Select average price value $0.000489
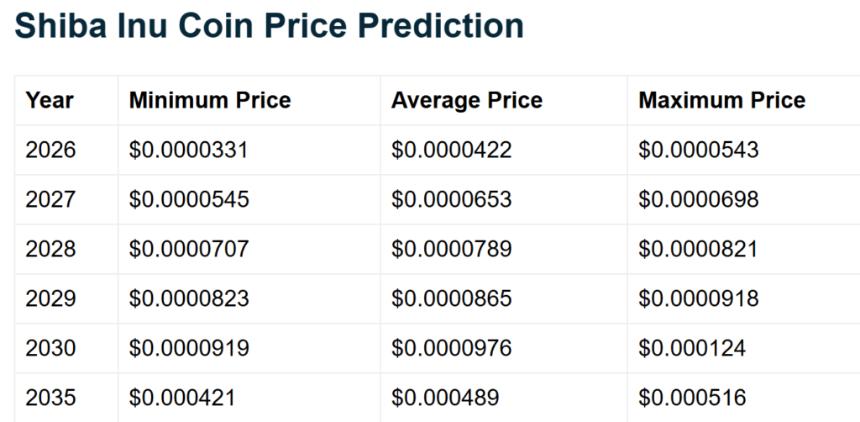Screen dimensions: 860x422 [x=445, y=398]
